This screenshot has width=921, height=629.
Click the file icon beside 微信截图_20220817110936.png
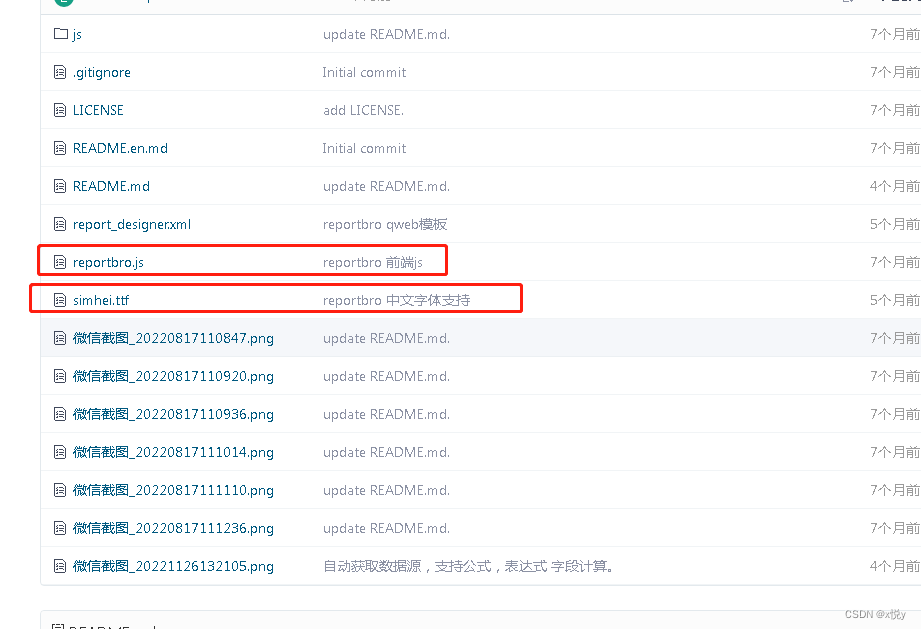pyautogui.click(x=60, y=414)
